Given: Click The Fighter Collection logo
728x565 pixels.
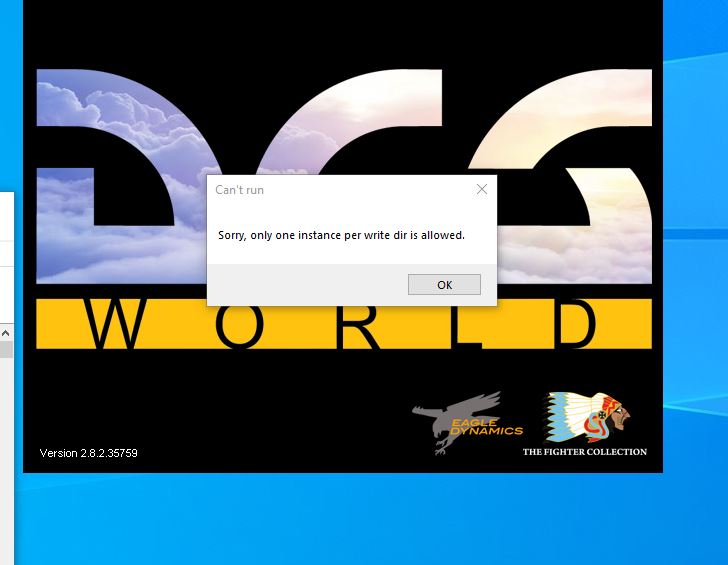Looking at the screenshot, I should [x=585, y=424].
